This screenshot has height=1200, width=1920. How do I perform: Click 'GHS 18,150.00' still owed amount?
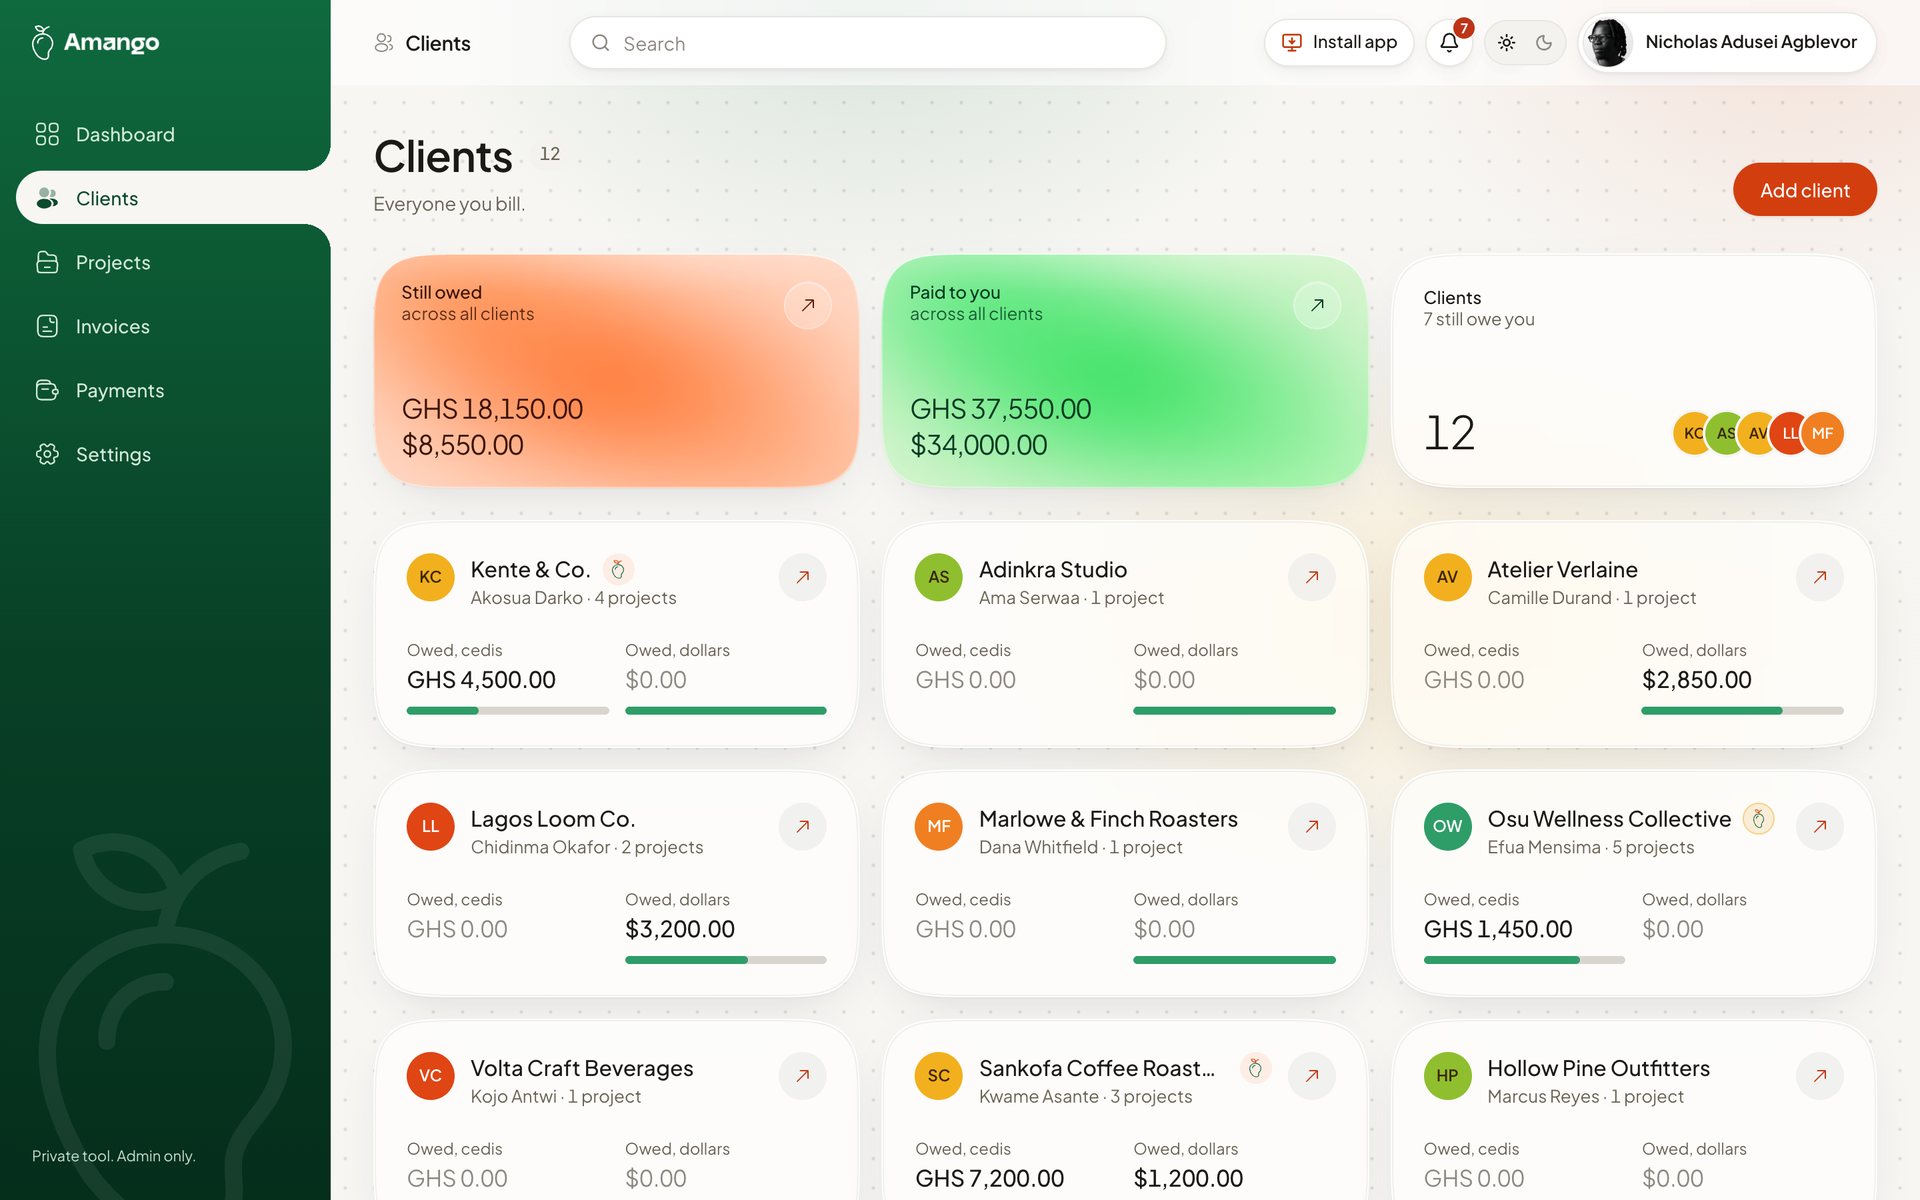[492, 409]
